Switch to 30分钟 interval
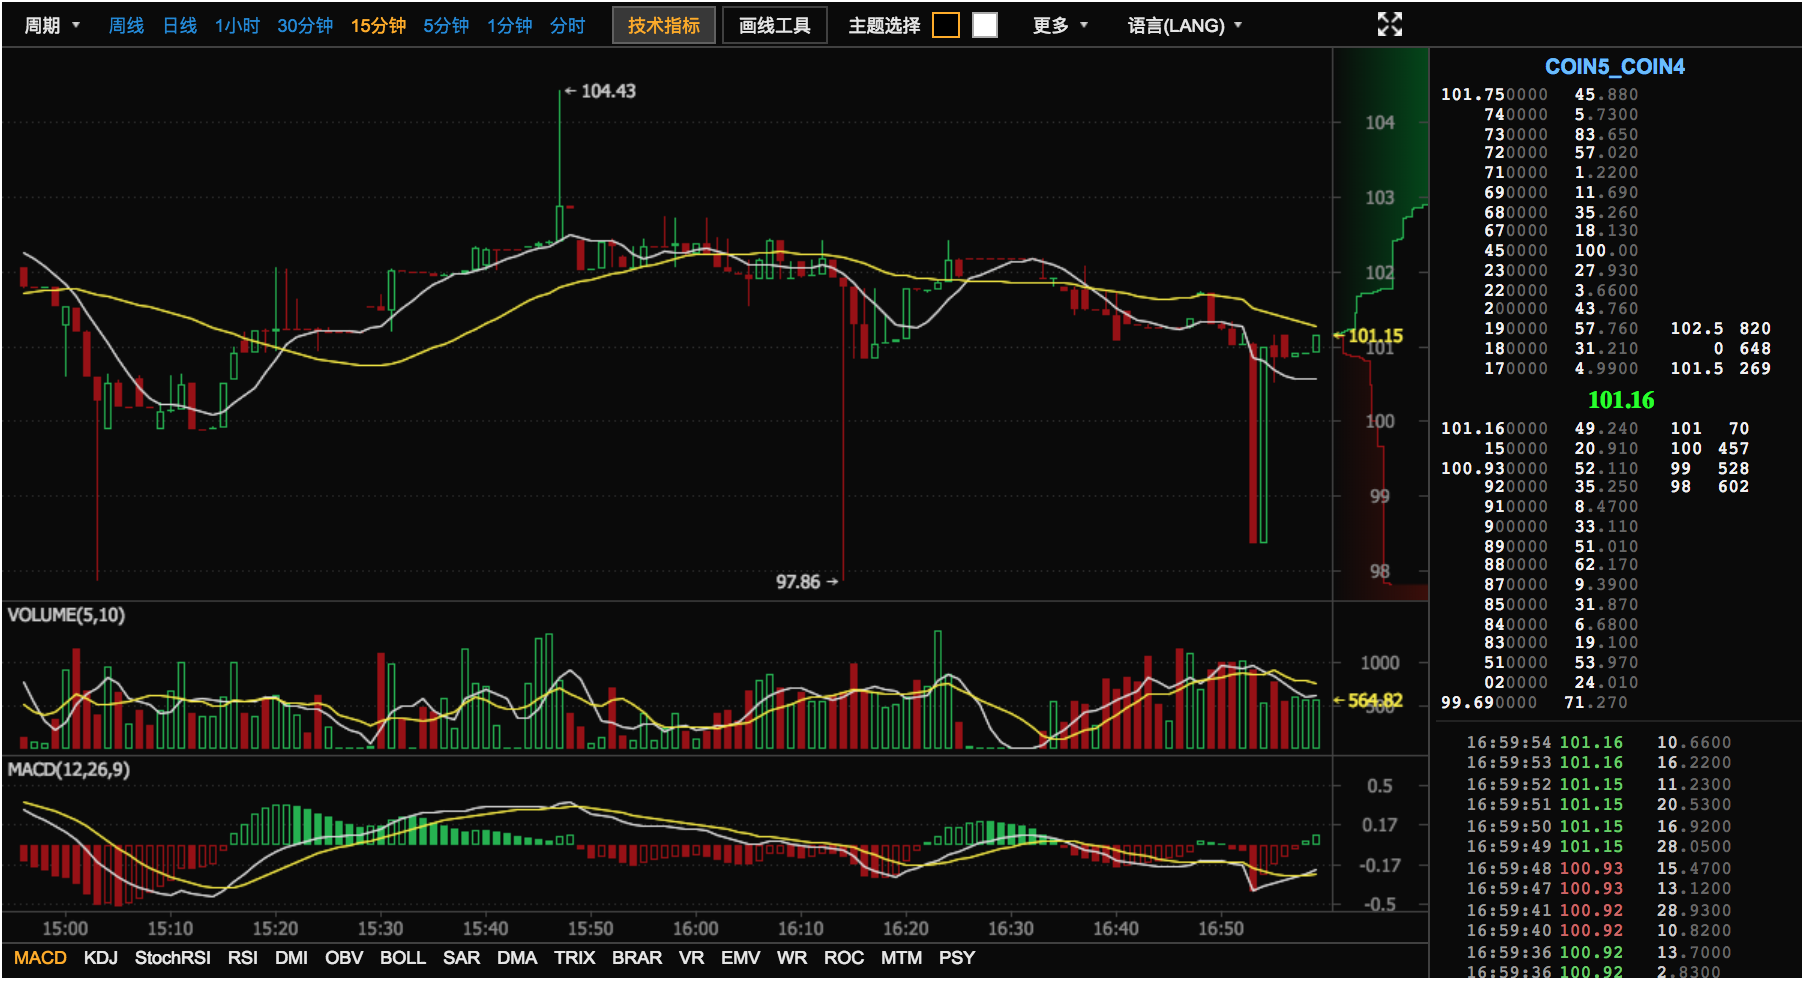1808x982 pixels. [305, 26]
